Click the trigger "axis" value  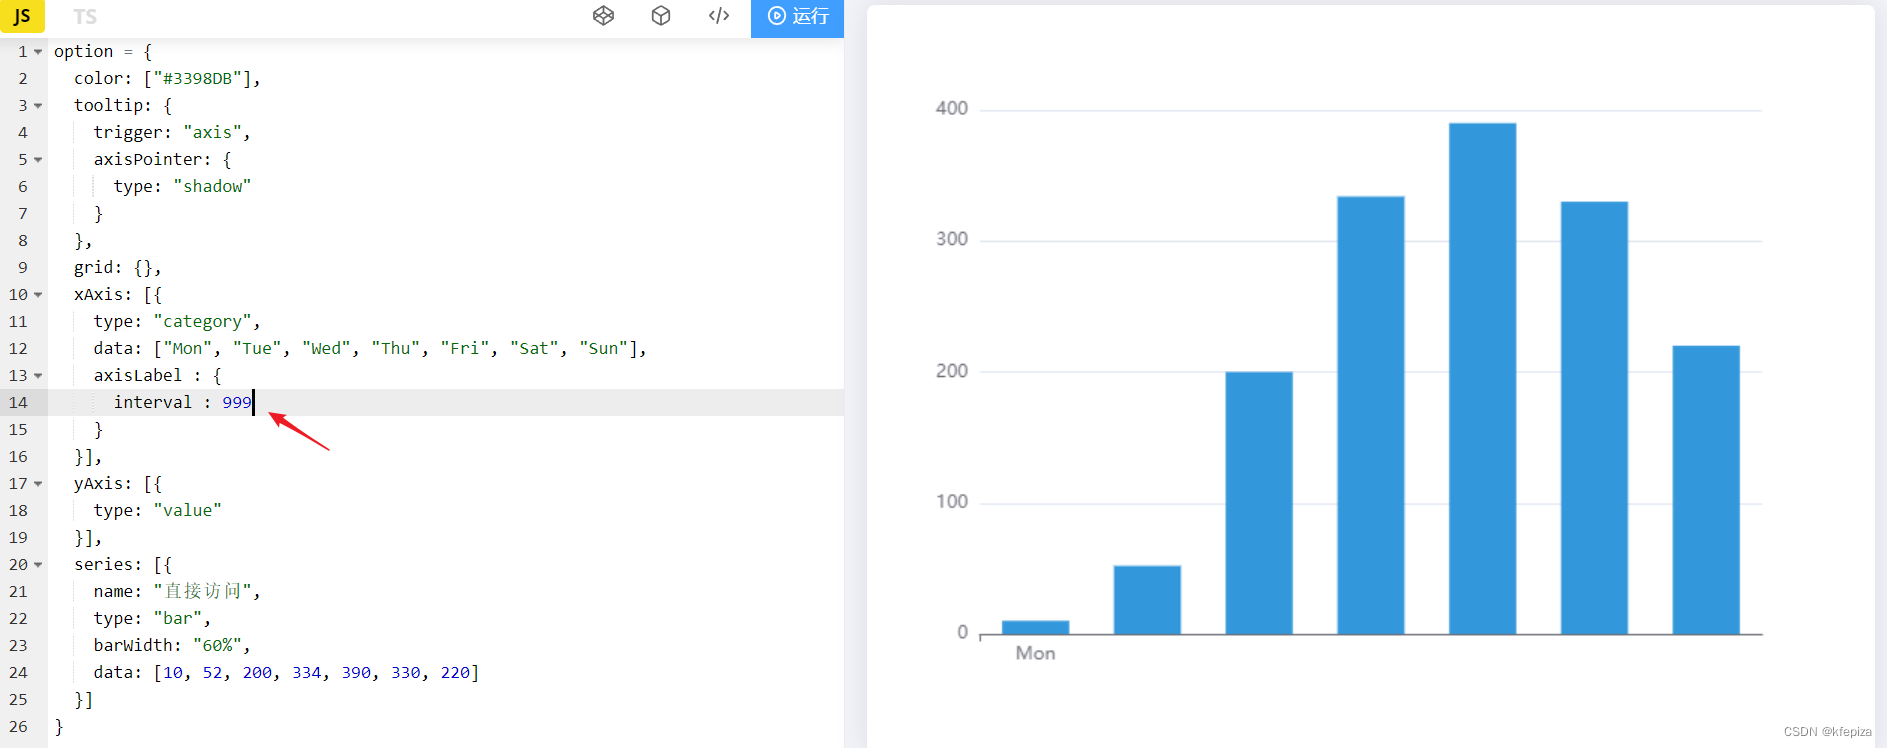coord(212,132)
